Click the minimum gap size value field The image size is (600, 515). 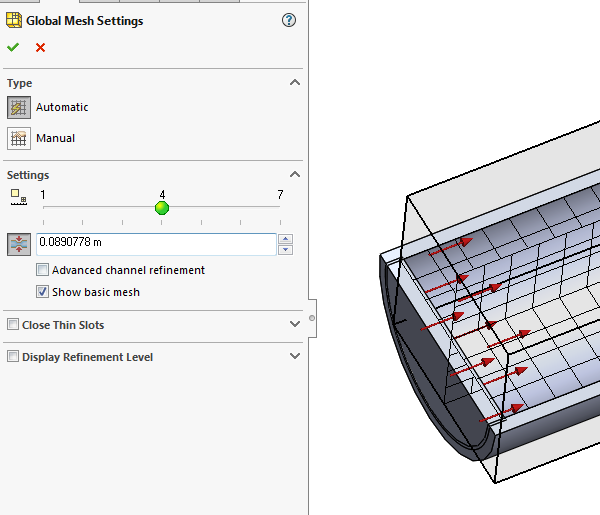(156, 244)
